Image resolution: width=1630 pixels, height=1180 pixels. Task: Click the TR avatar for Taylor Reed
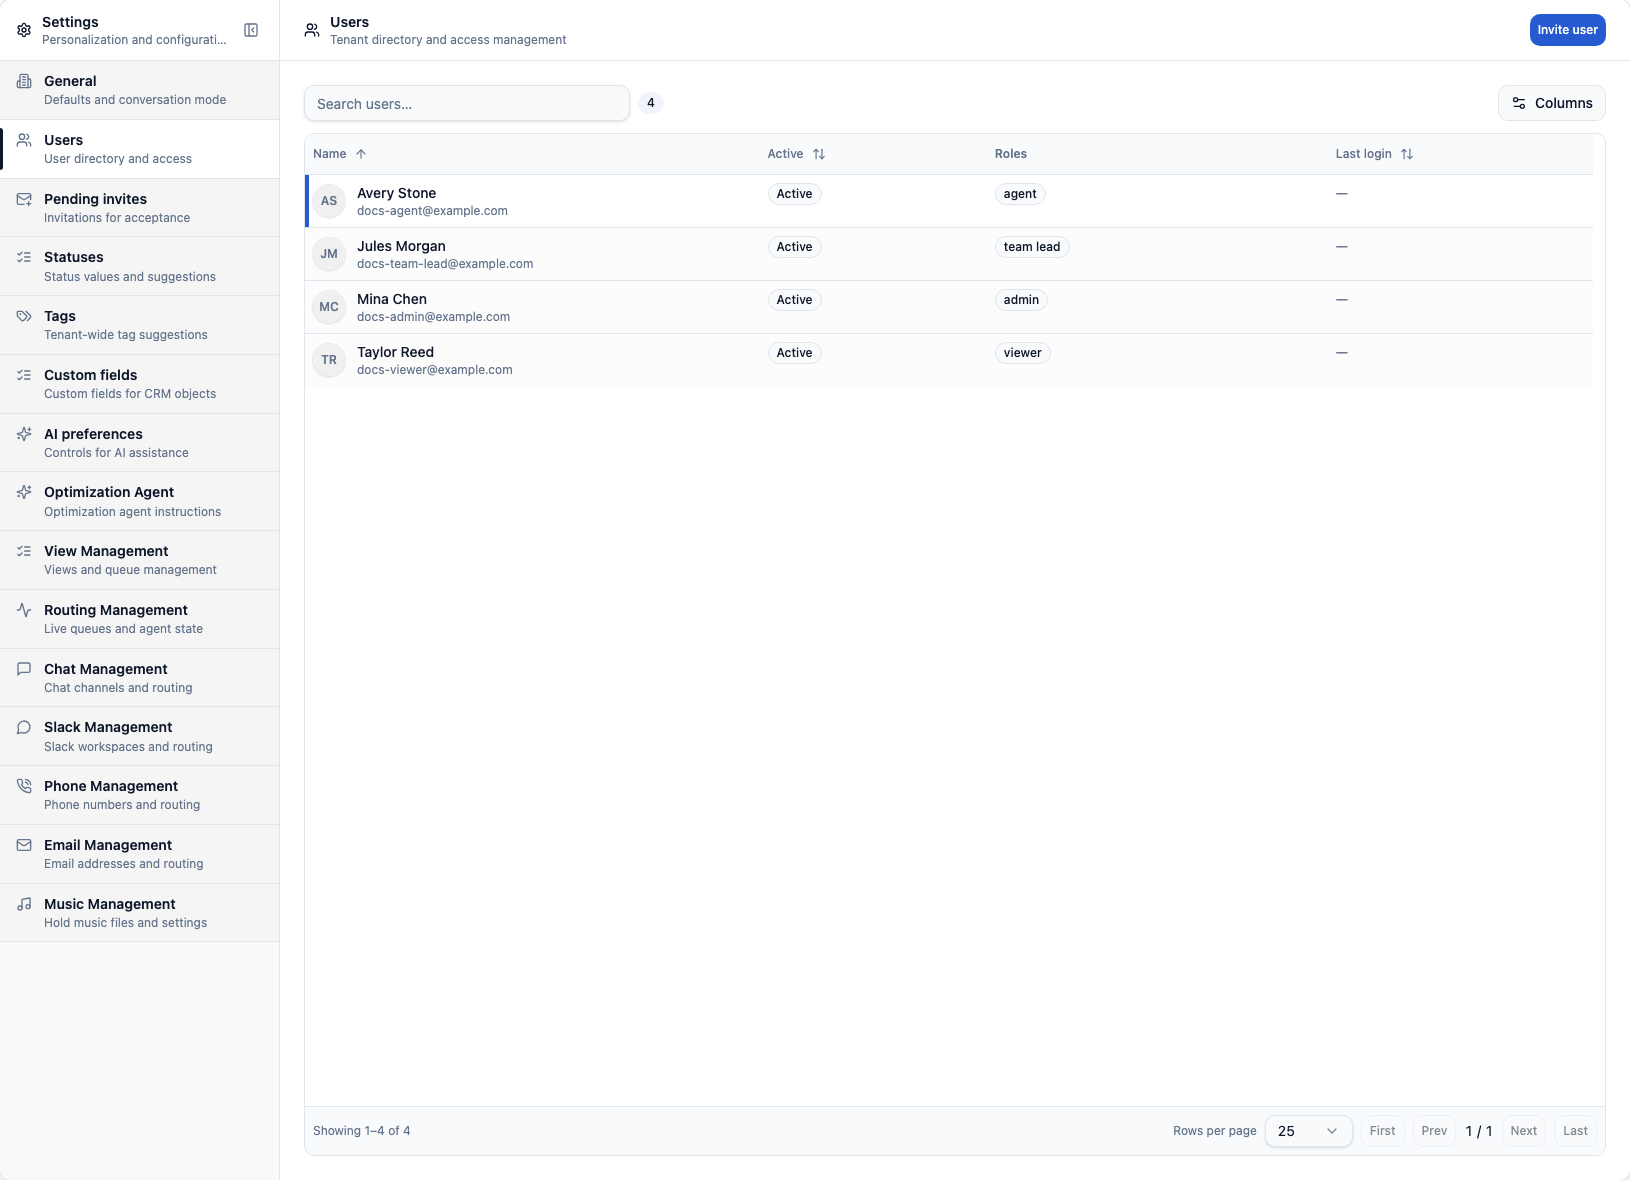(329, 360)
